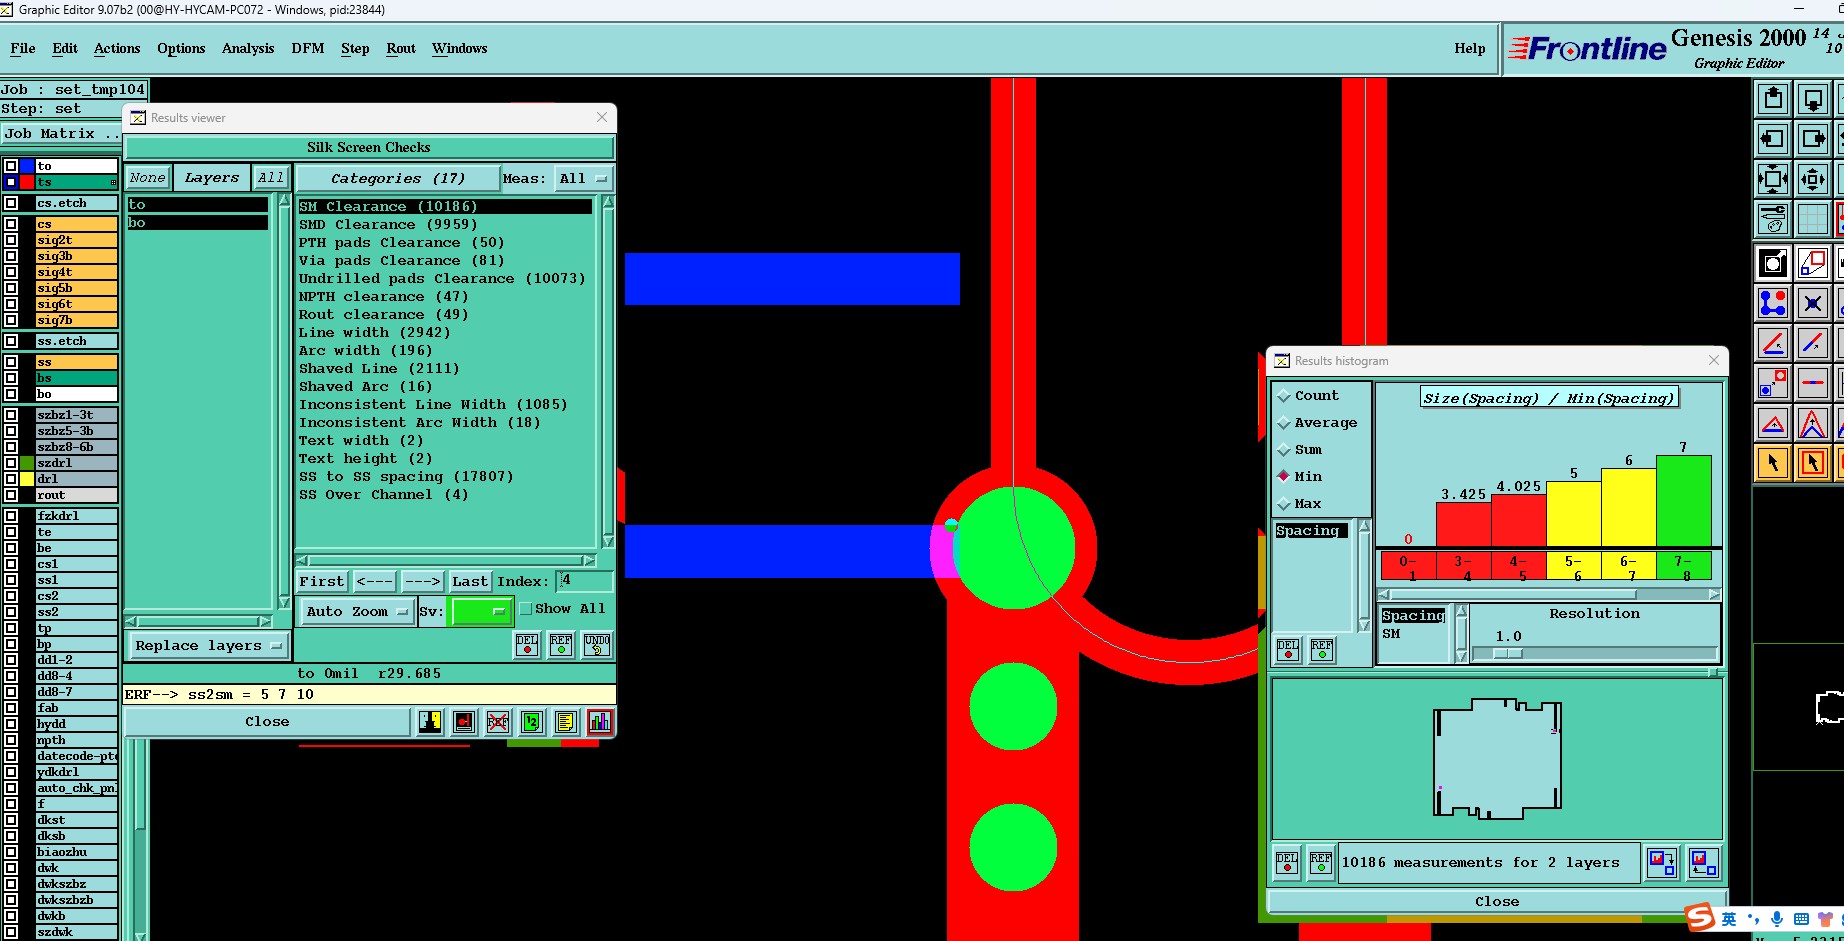Toggle the grid display icon

1813,219
